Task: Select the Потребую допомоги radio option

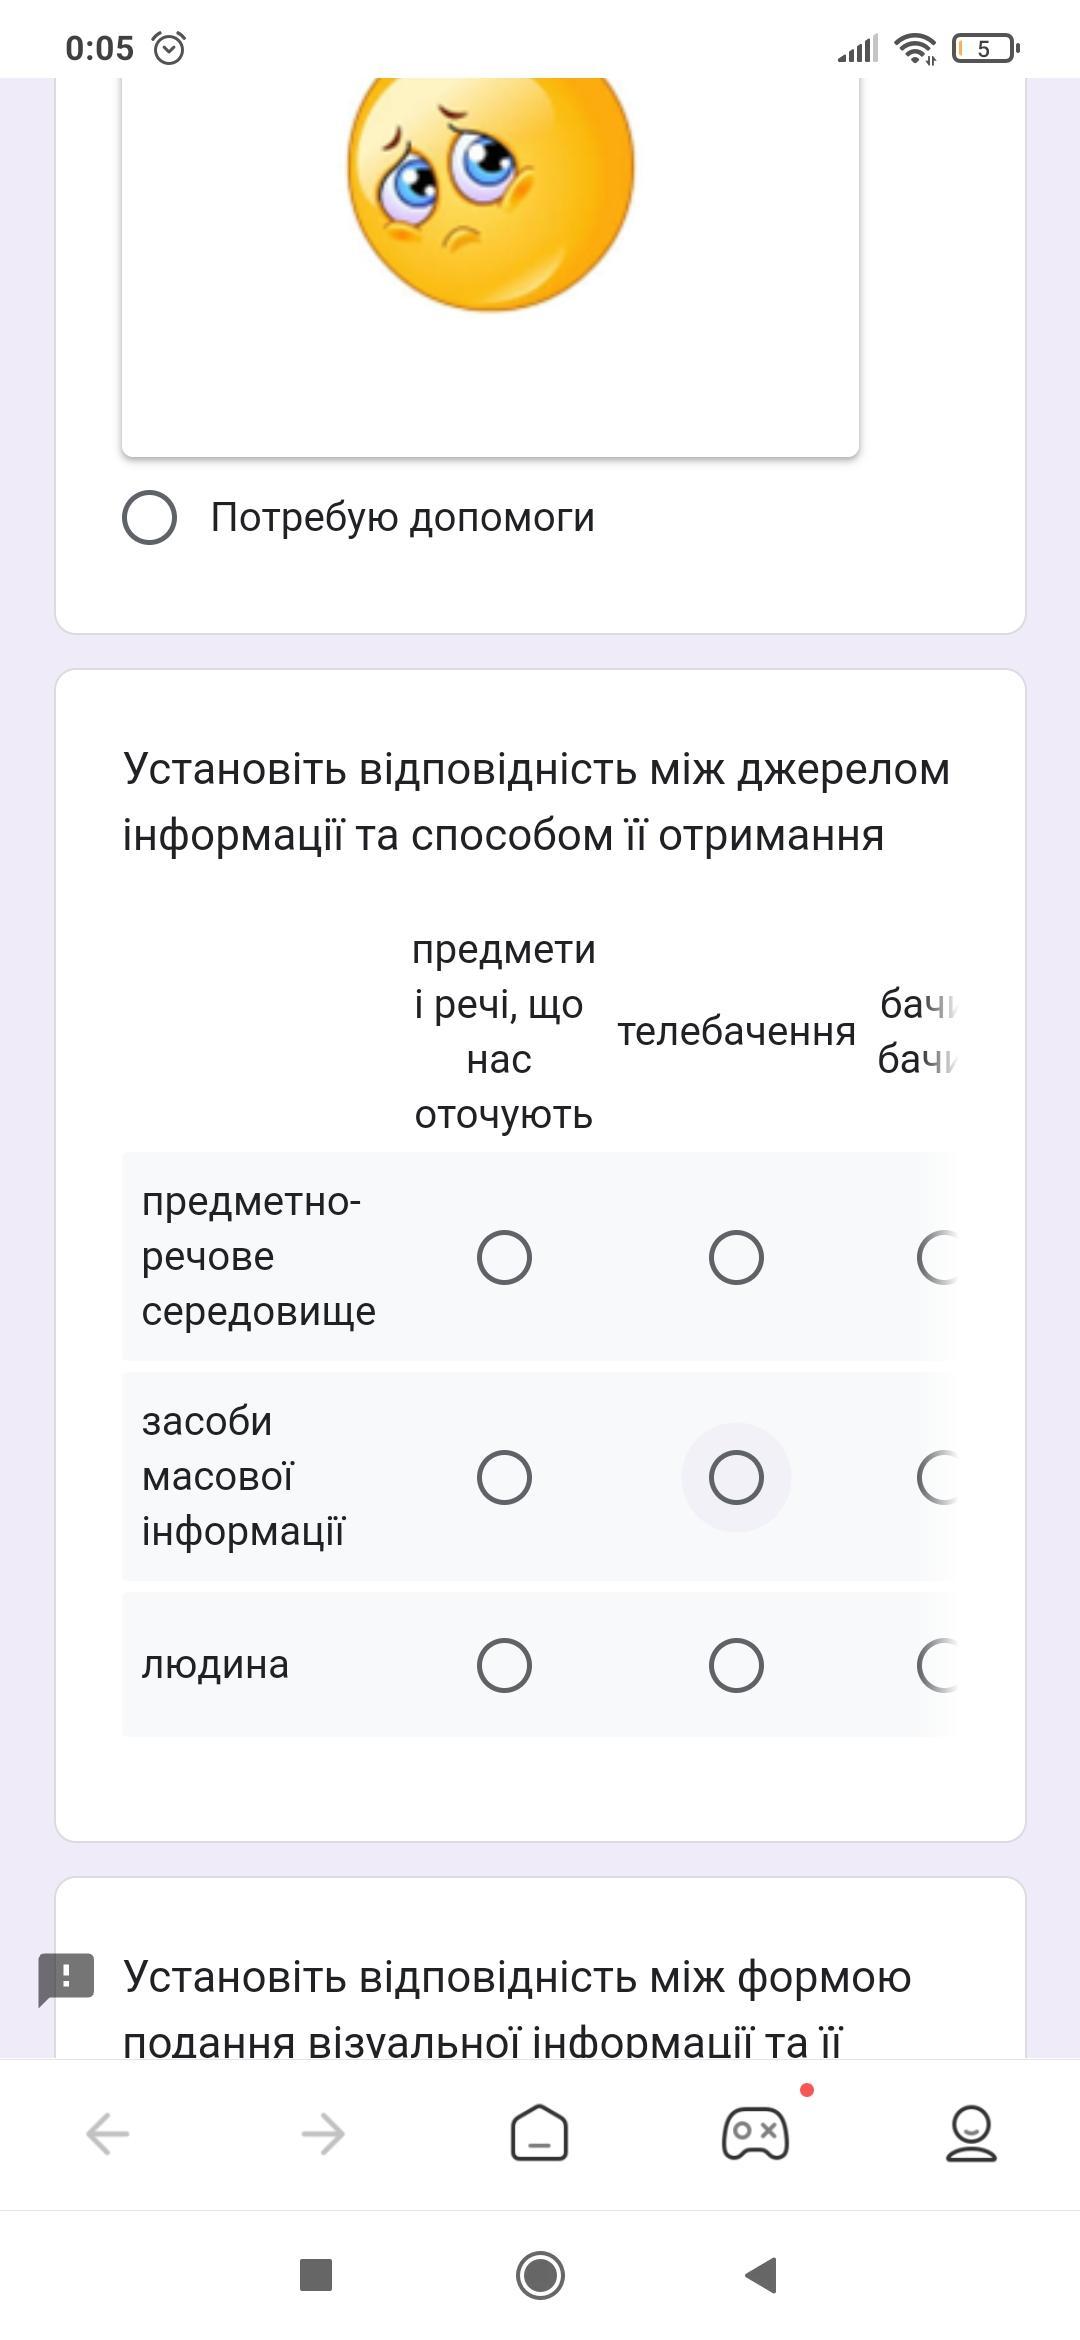Action: tap(149, 518)
